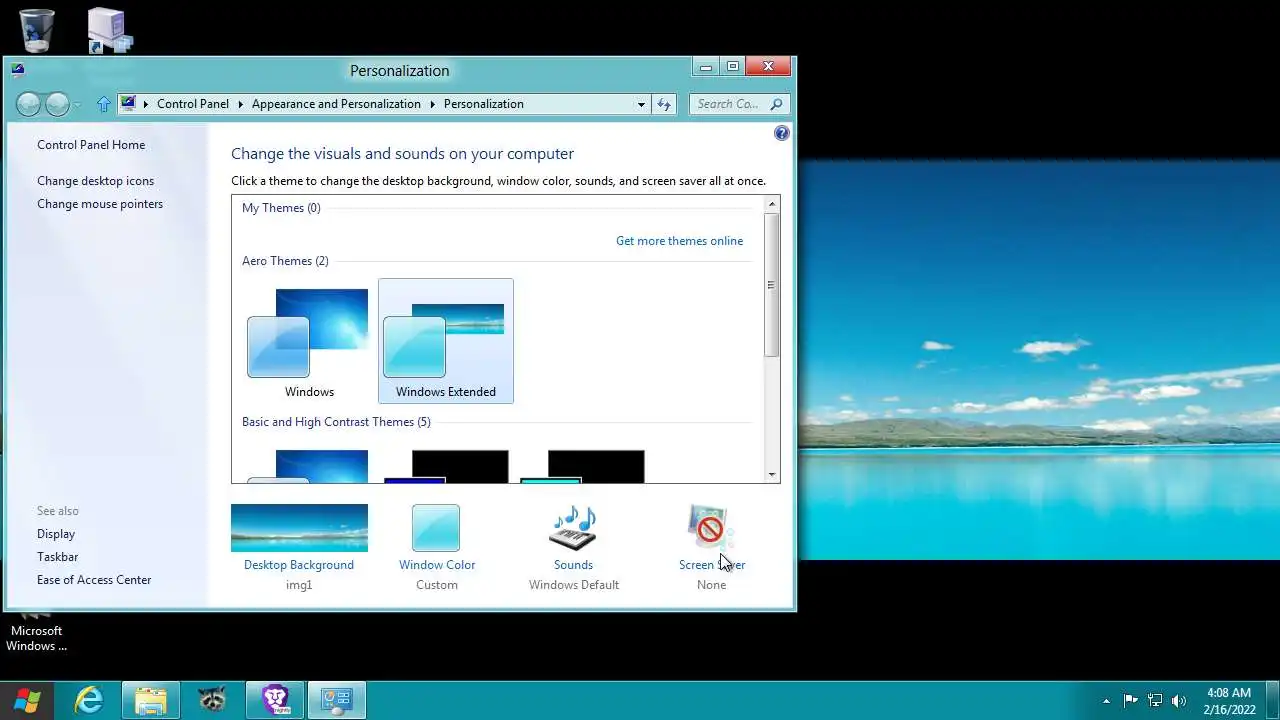
Task: Select Appearance and Personalization breadcrumb
Action: pos(336,104)
